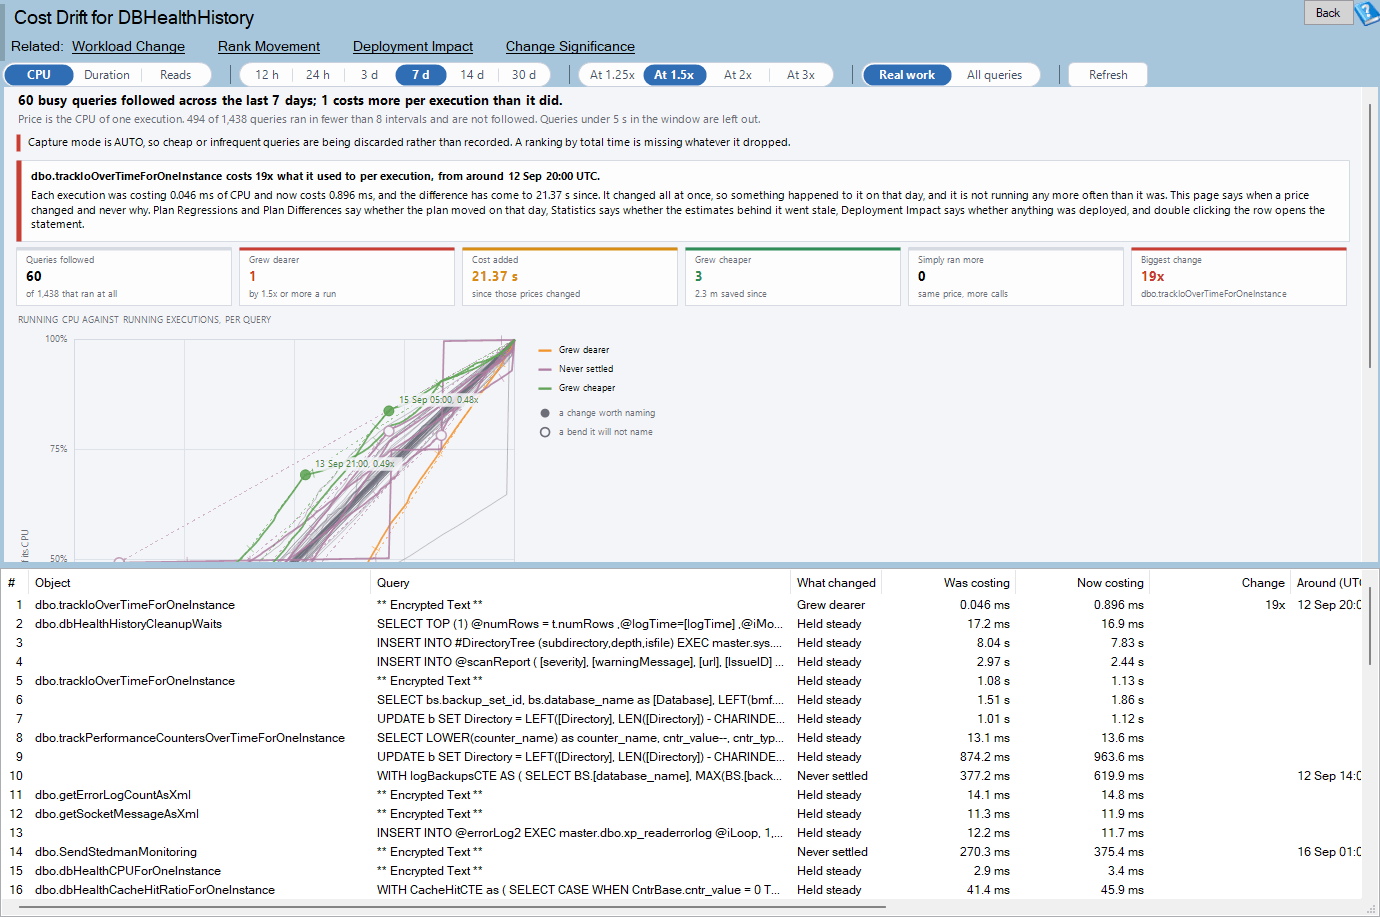
Task: Set time window to 3 d
Action: click(369, 75)
